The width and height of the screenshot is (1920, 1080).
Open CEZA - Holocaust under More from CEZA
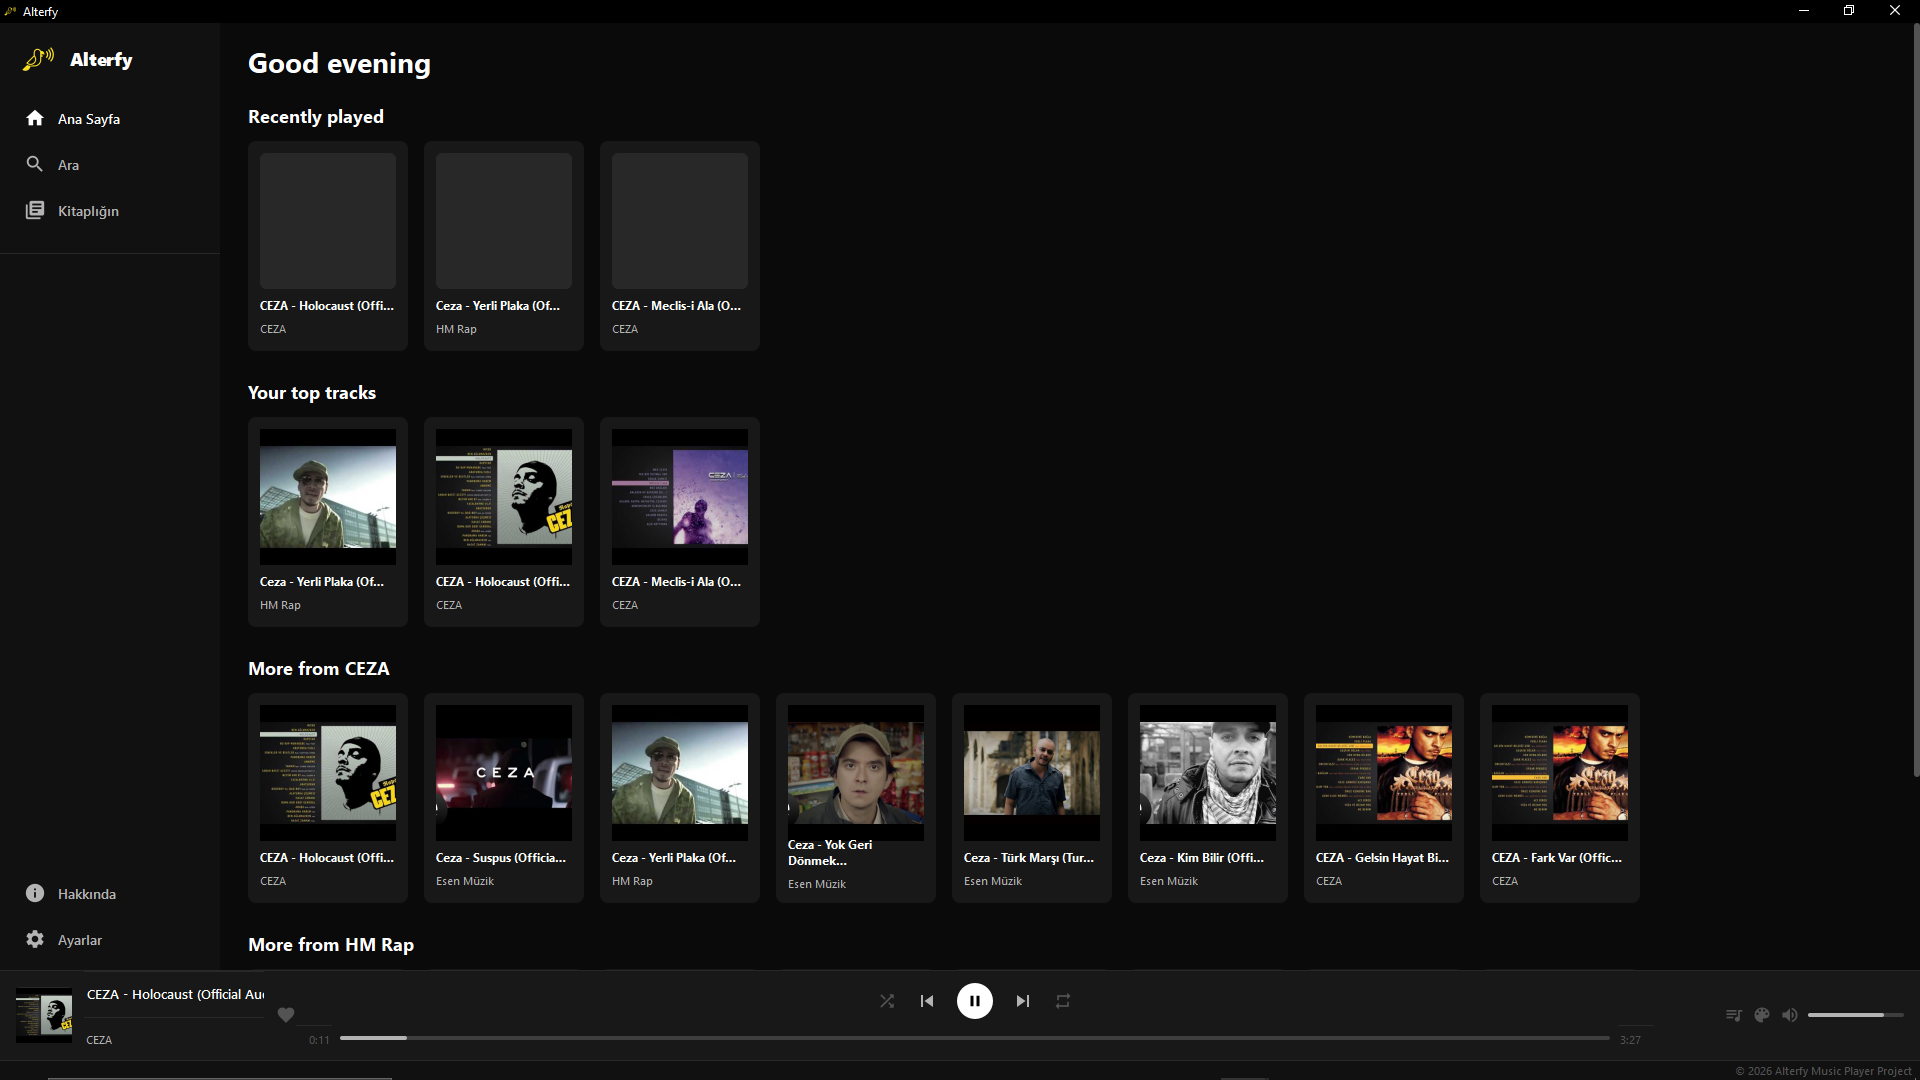(x=328, y=798)
